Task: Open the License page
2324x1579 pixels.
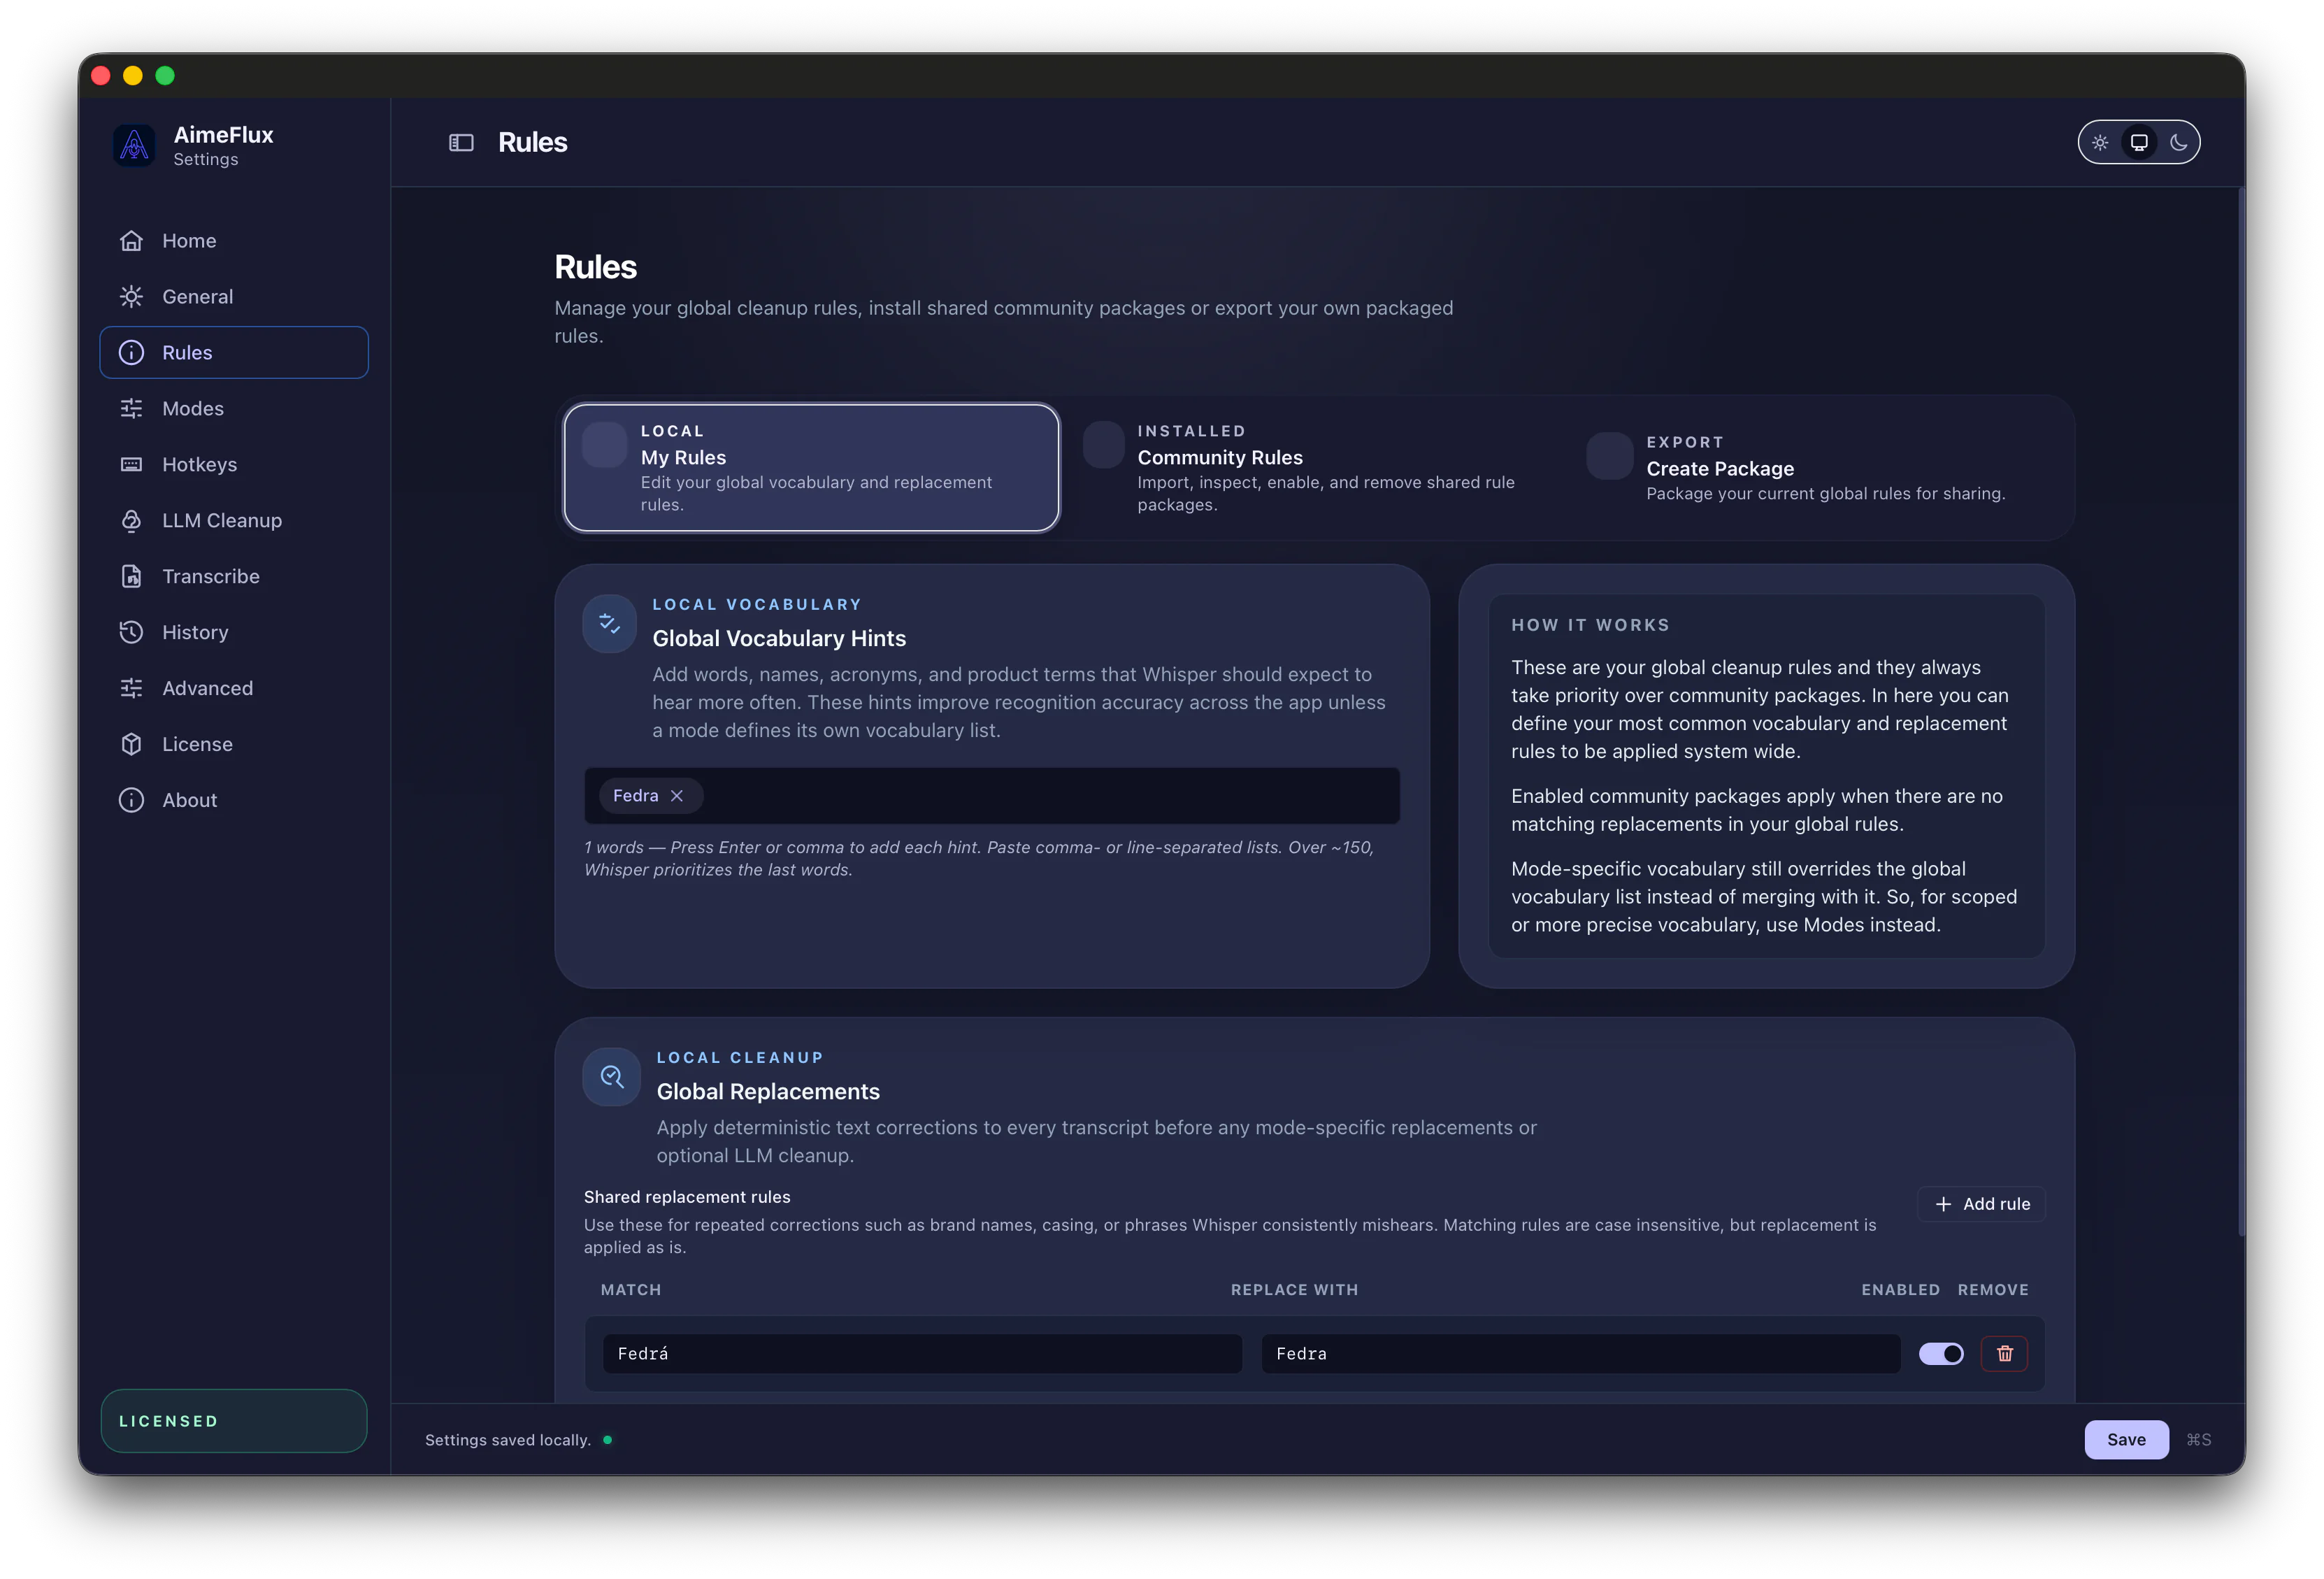Action: pos(234,745)
